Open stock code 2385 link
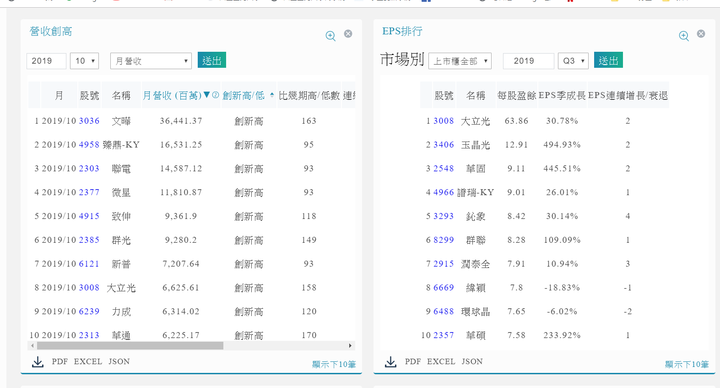720x388 pixels. [89, 240]
